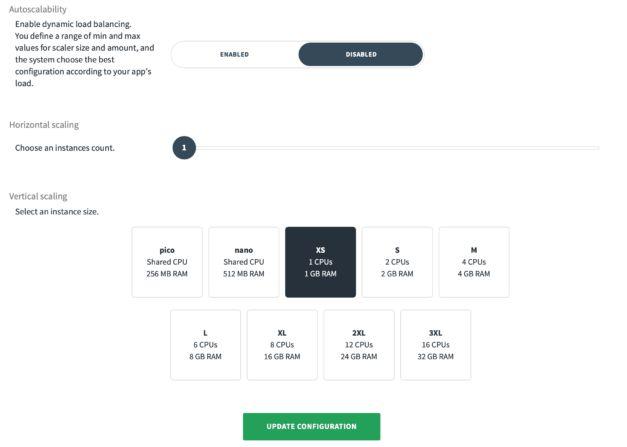Choose the nano 512 MB RAM size
The image size is (627, 447).
243,262
